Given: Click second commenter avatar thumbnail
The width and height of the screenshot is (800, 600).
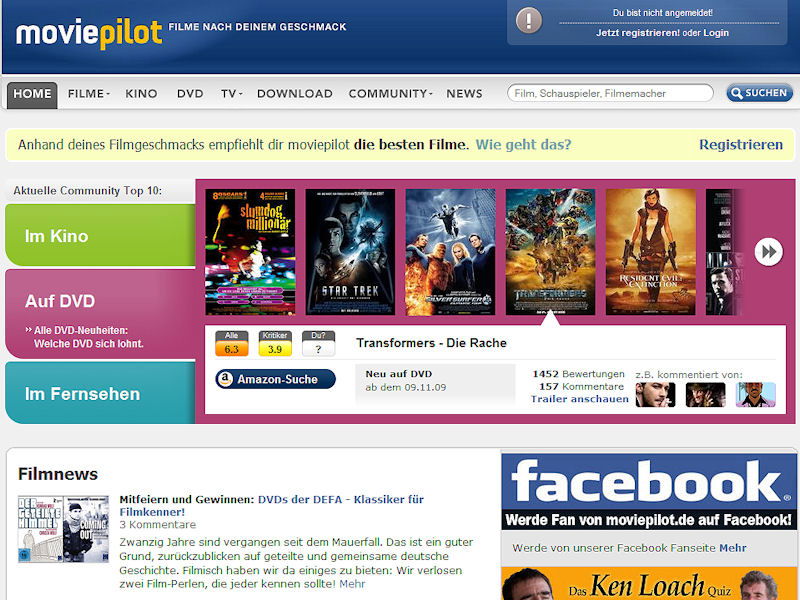Looking at the screenshot, I should (x=705, y=395).
